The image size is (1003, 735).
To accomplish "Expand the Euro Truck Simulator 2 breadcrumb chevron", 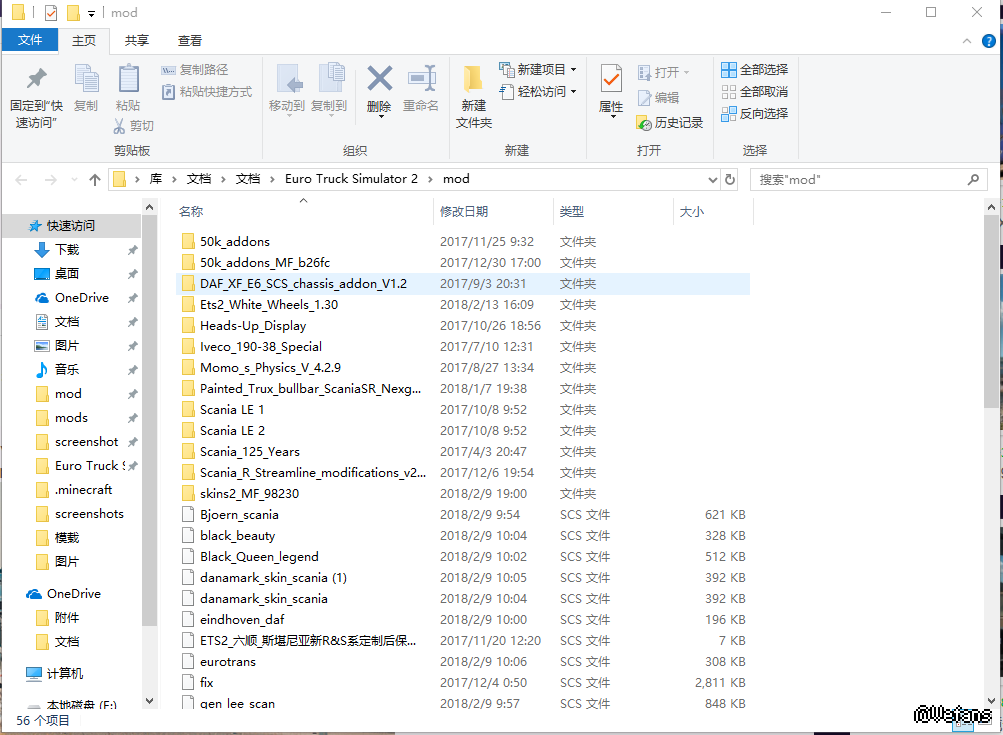I will pyautogui.click(x=430, y=180).
